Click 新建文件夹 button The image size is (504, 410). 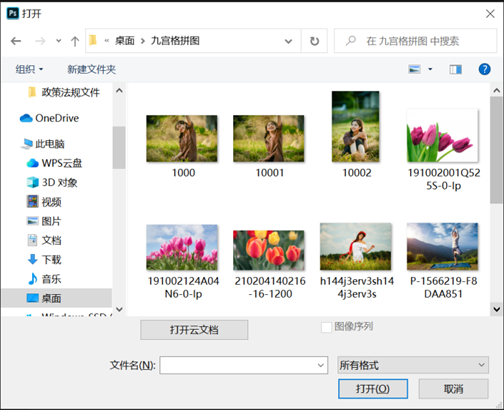(92, 69)
